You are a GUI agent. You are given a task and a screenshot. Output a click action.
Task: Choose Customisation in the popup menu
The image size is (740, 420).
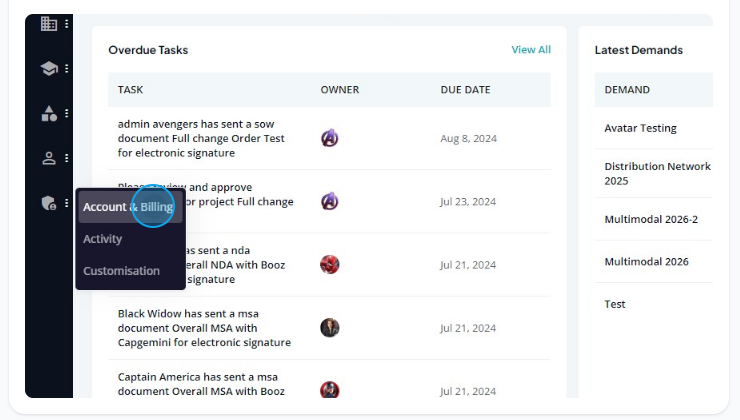[121, 271]
